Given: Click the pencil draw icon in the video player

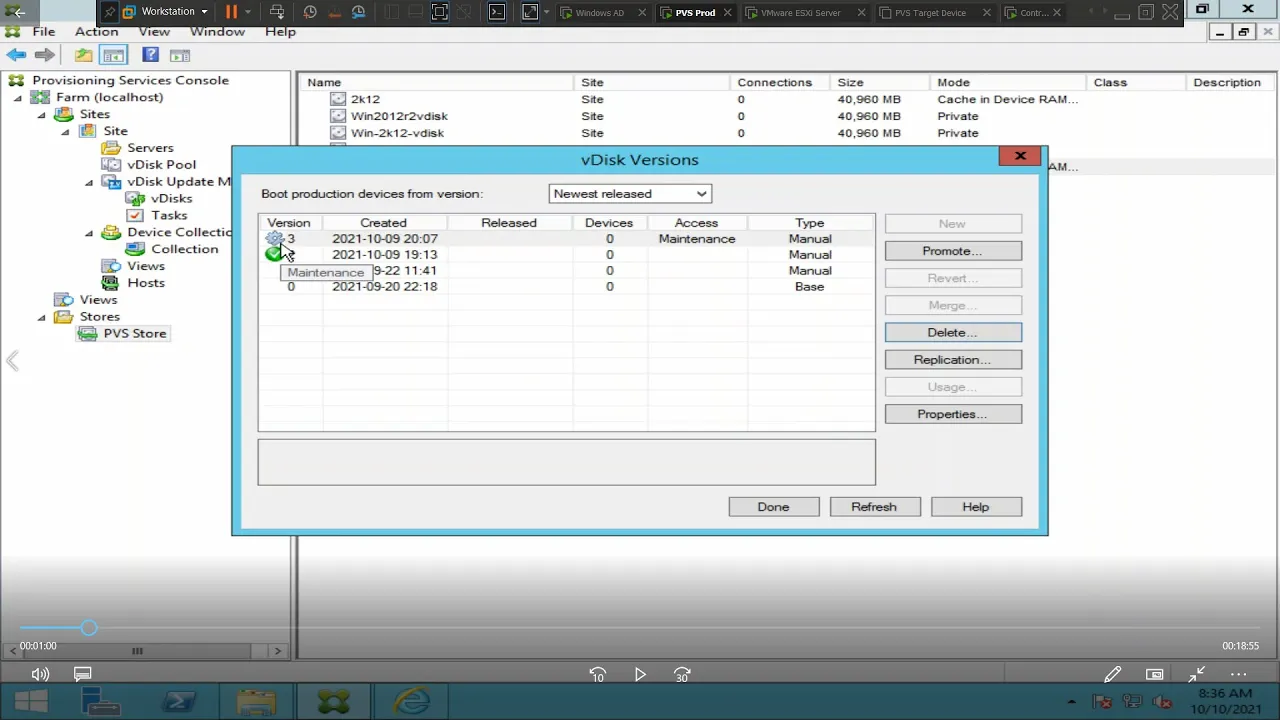Looking at the screenshot, I should click(1112, 675).
